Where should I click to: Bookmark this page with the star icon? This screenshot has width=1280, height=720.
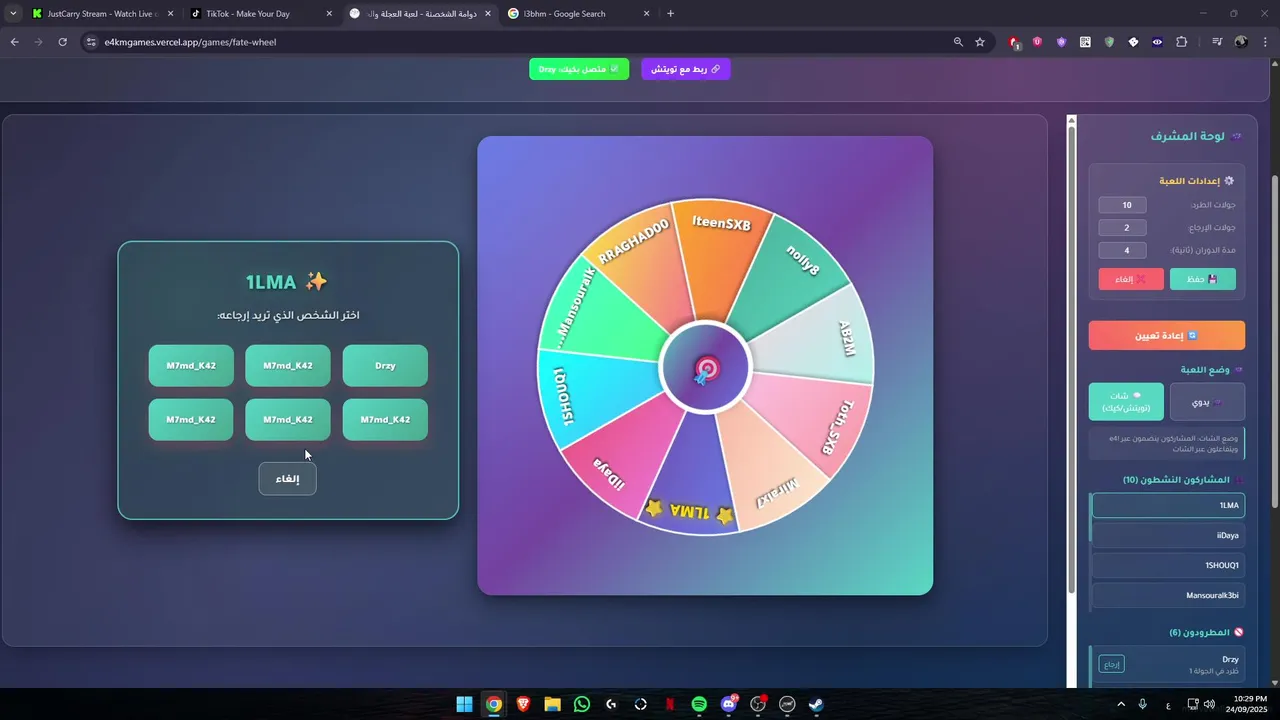980,42
